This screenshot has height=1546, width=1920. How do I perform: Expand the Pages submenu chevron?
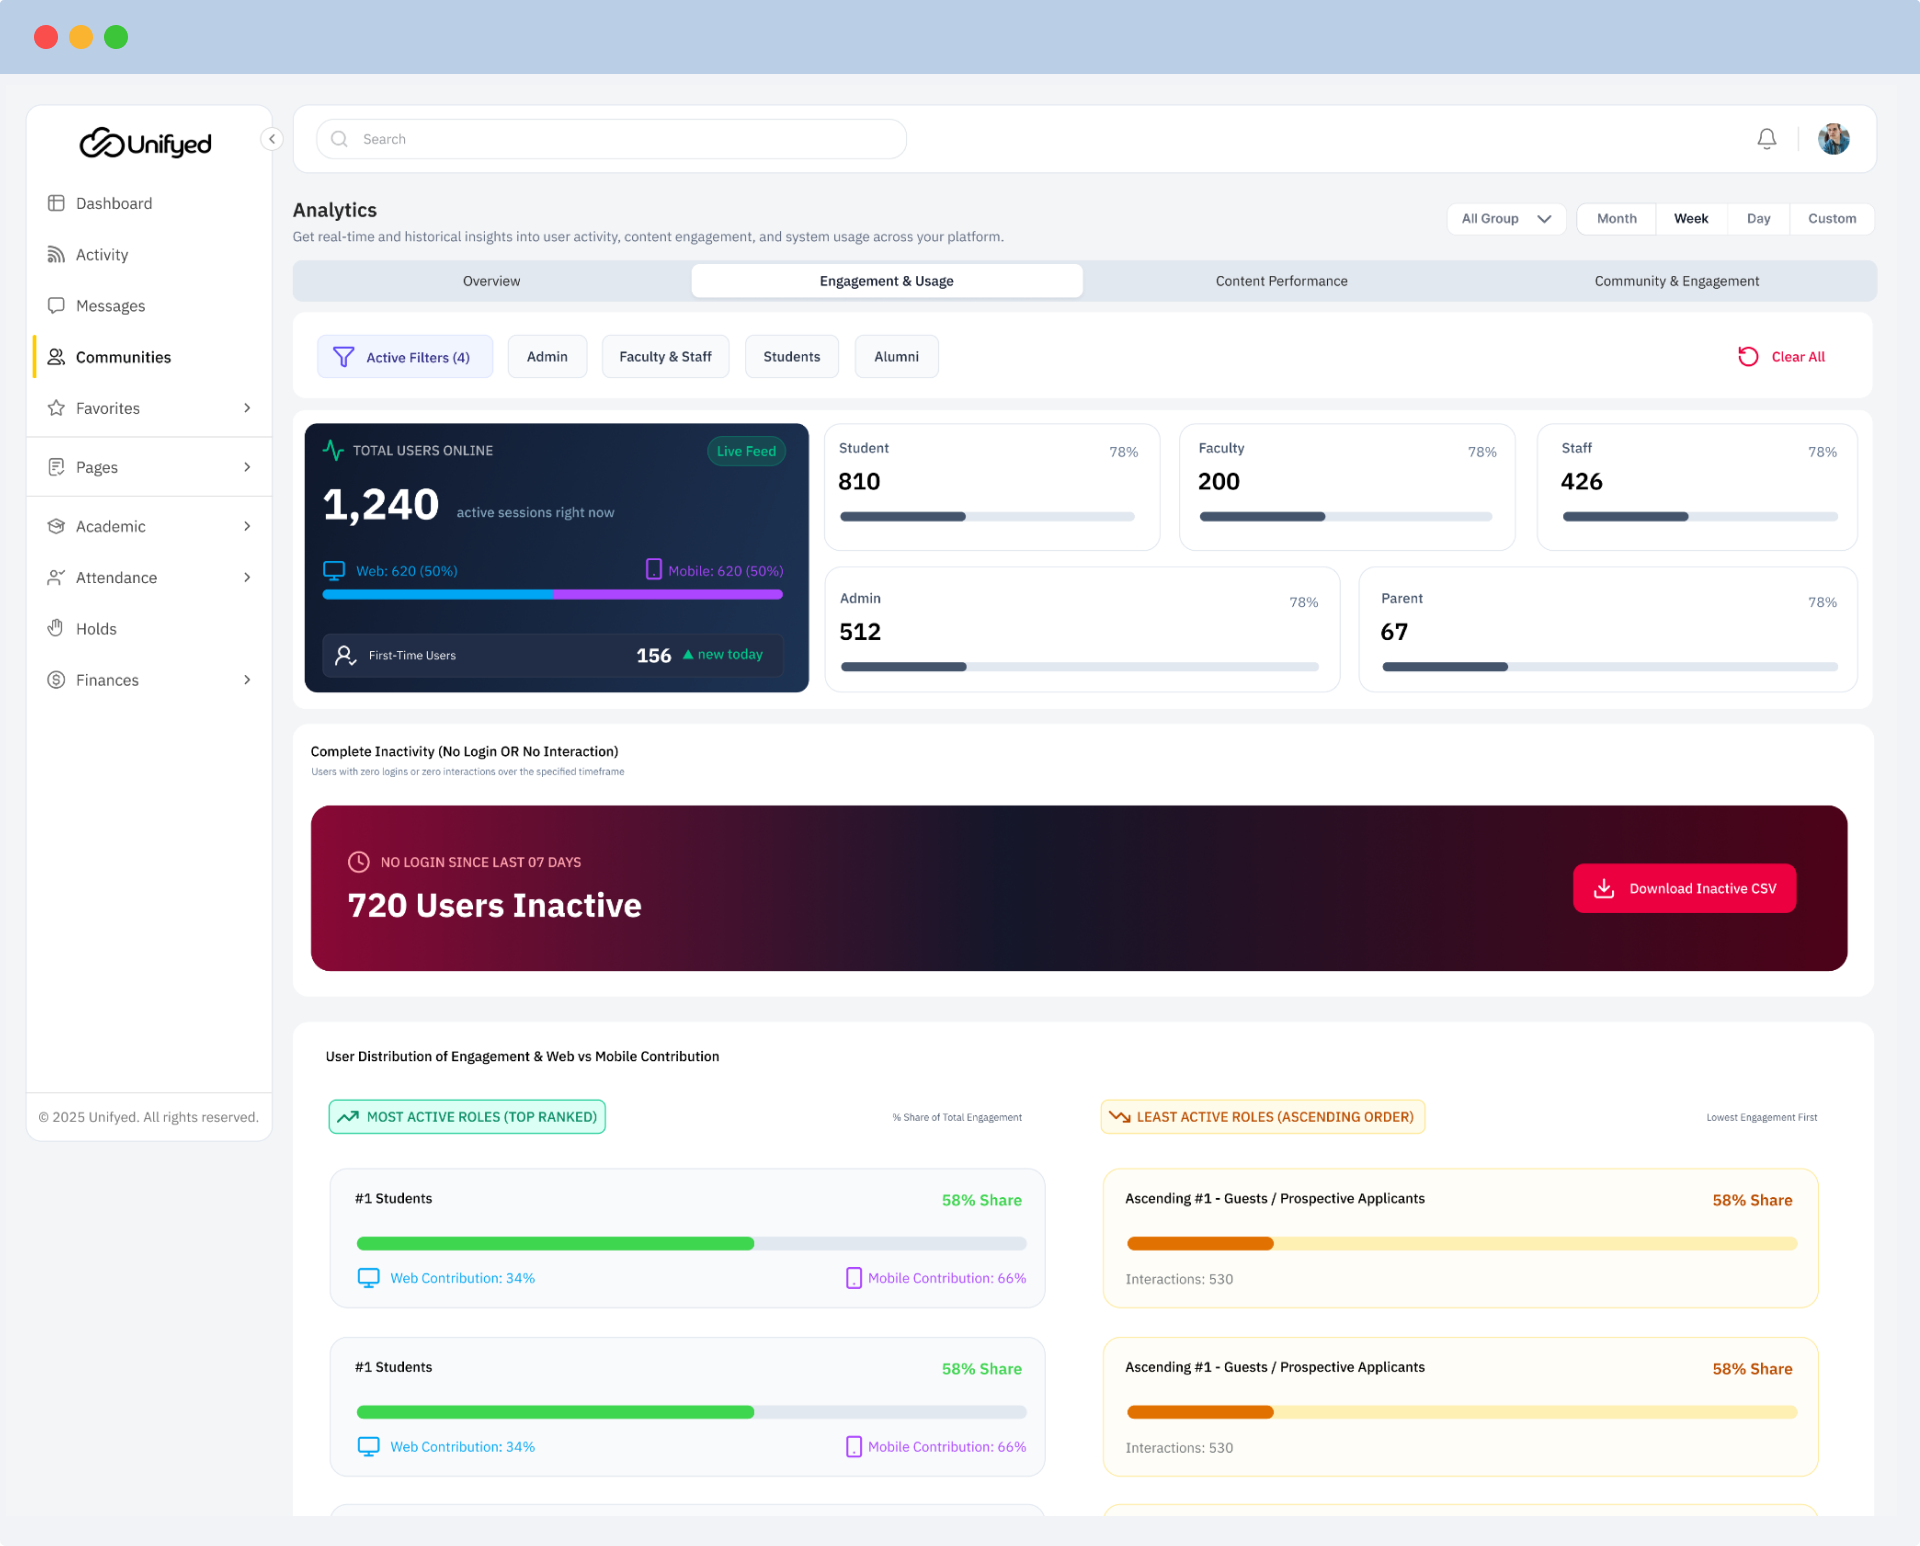click(x=247, y=467)
